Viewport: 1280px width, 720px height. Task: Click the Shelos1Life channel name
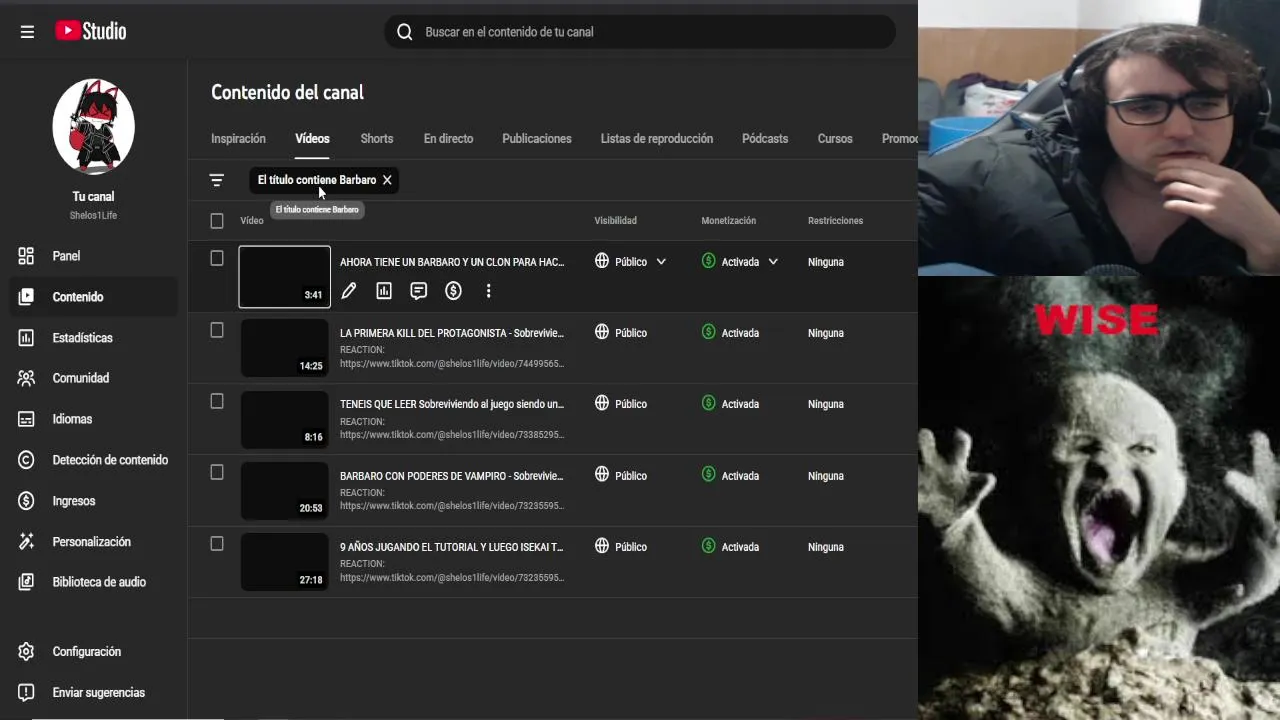(93, 216)
